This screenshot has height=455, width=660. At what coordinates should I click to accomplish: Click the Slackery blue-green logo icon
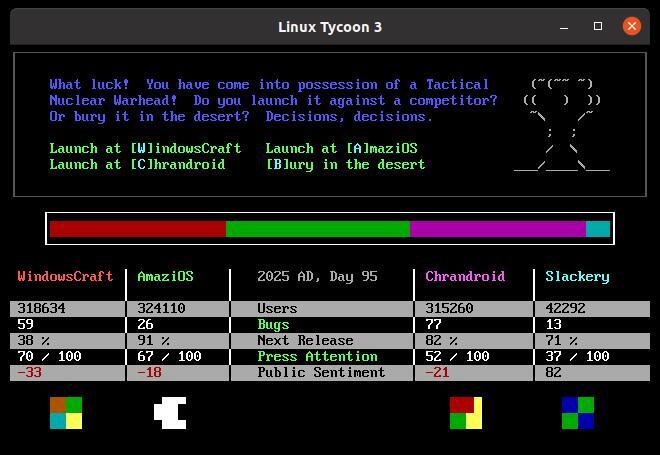578,412
